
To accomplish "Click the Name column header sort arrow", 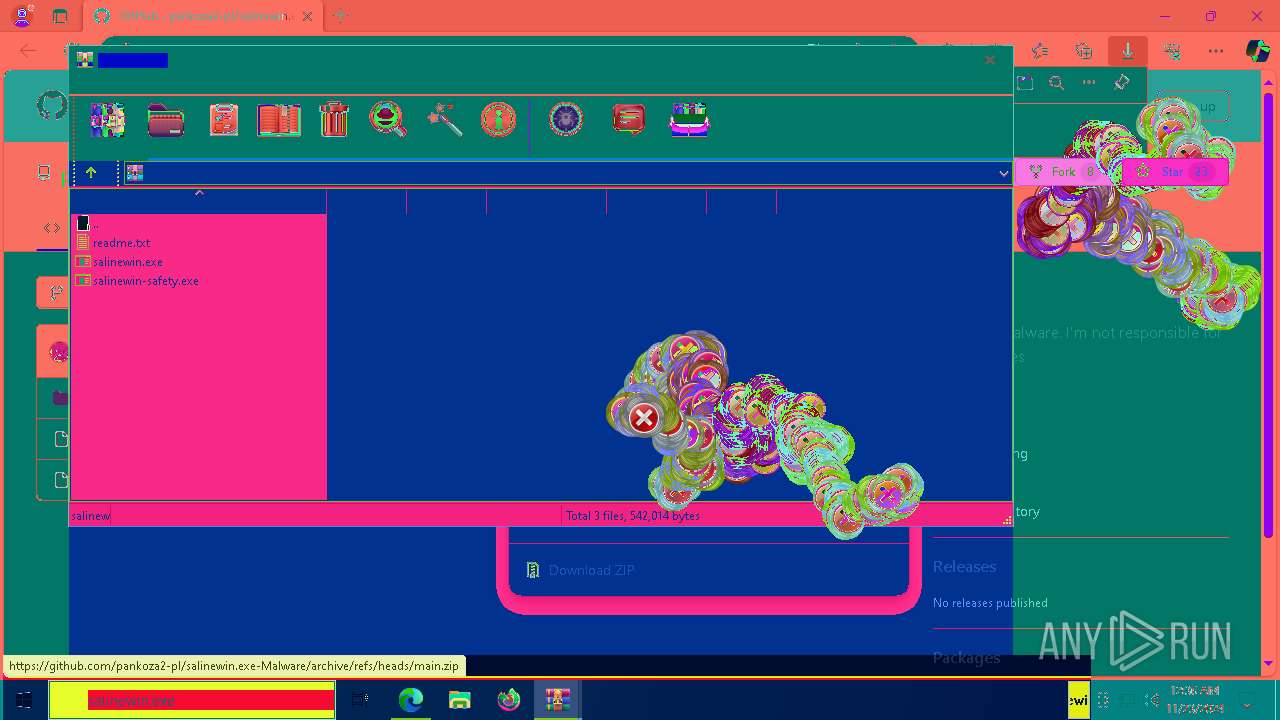I will 198,193.
